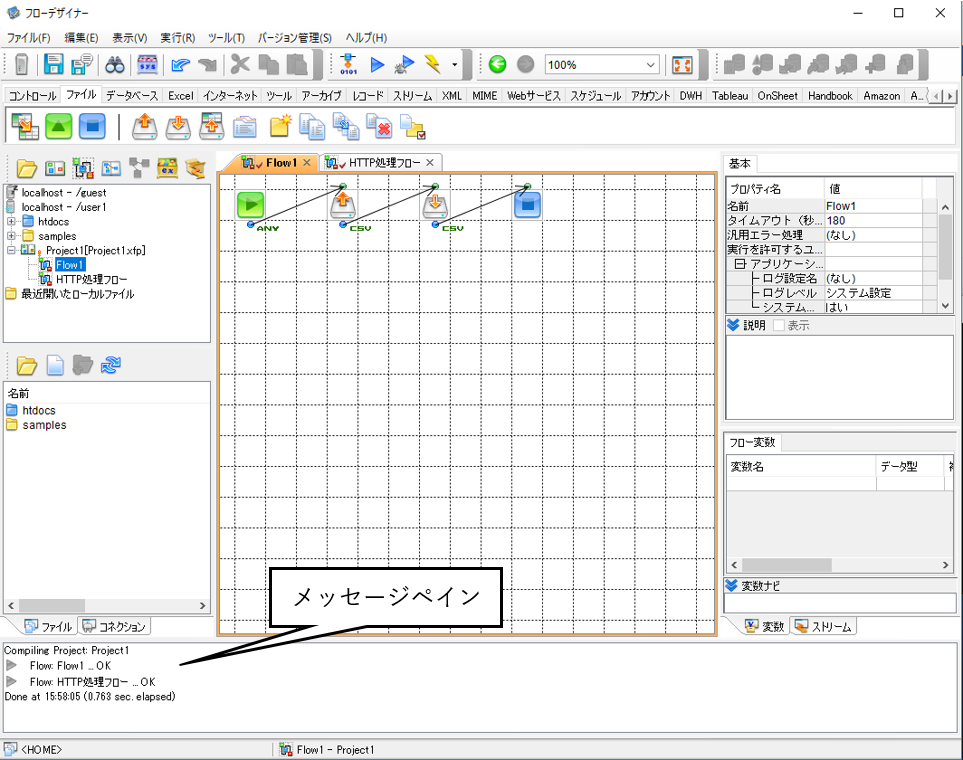Close the Flow1 editor tab
This screenshot has width=963, height=760.
[x=306, y=162]
